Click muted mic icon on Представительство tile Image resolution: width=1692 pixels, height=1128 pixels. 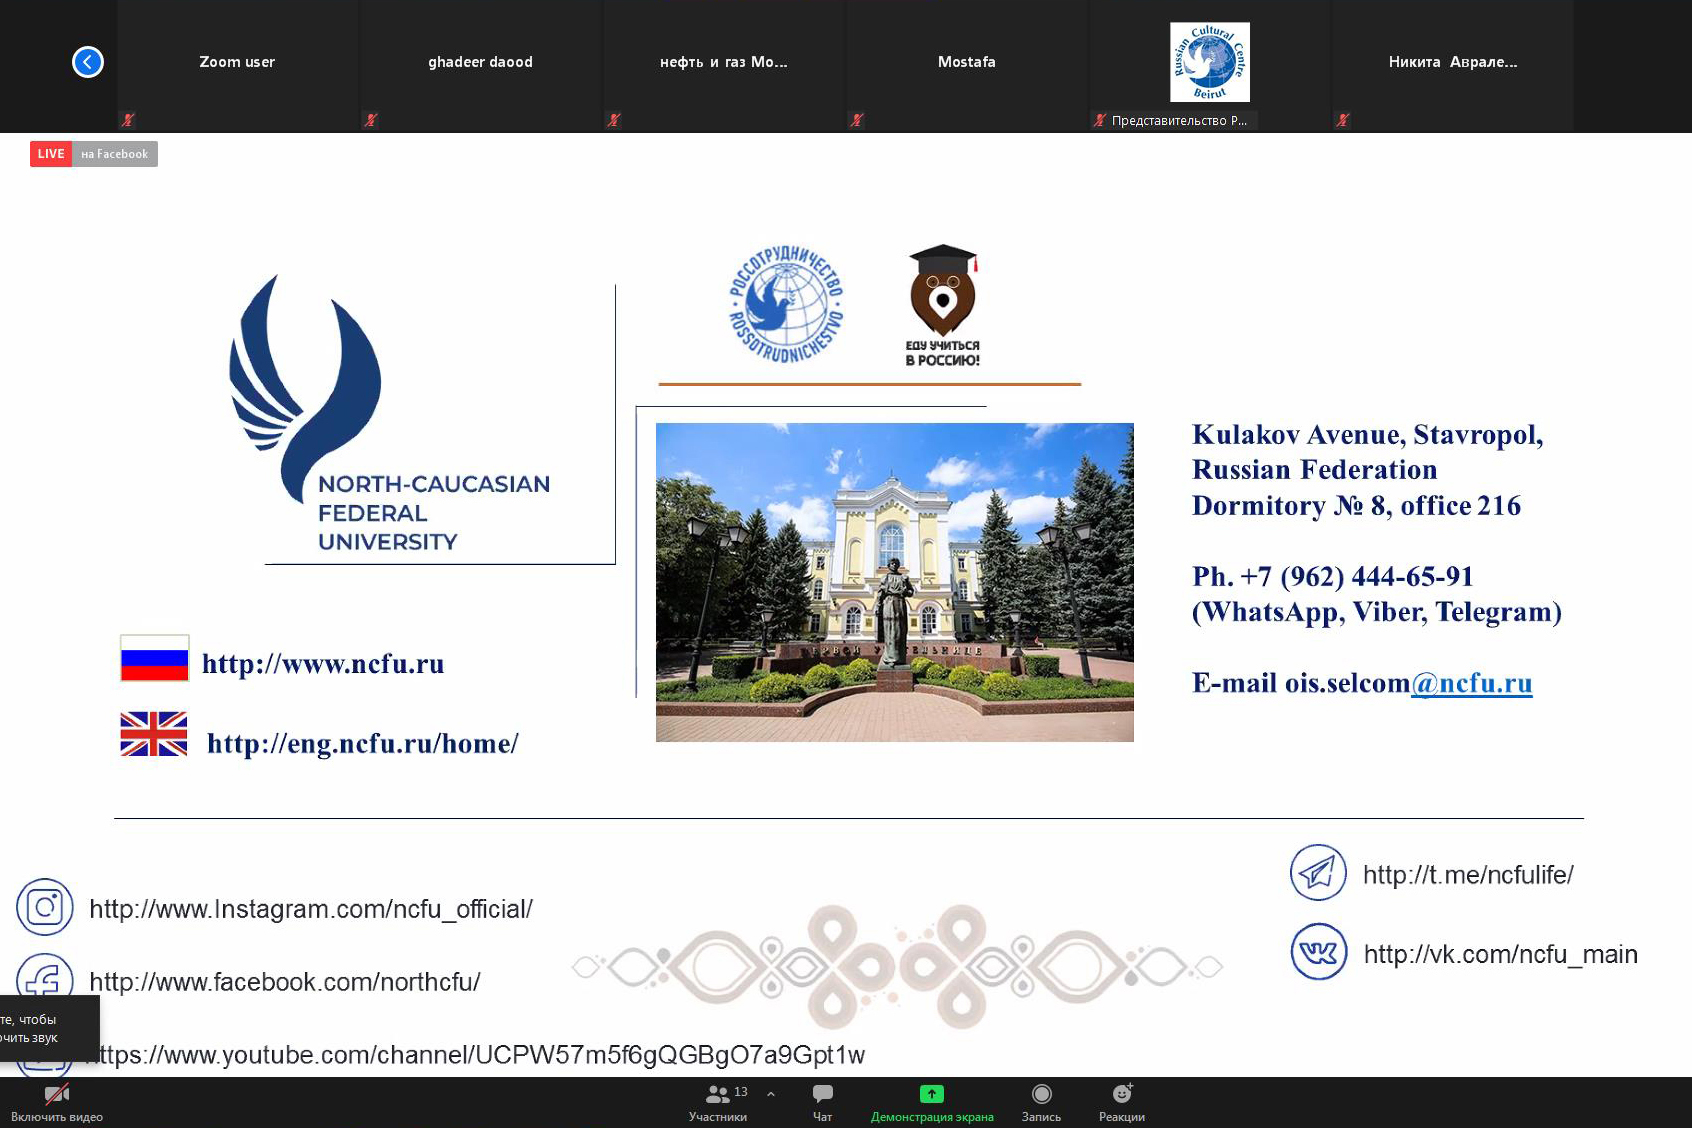pos(1100,120)
